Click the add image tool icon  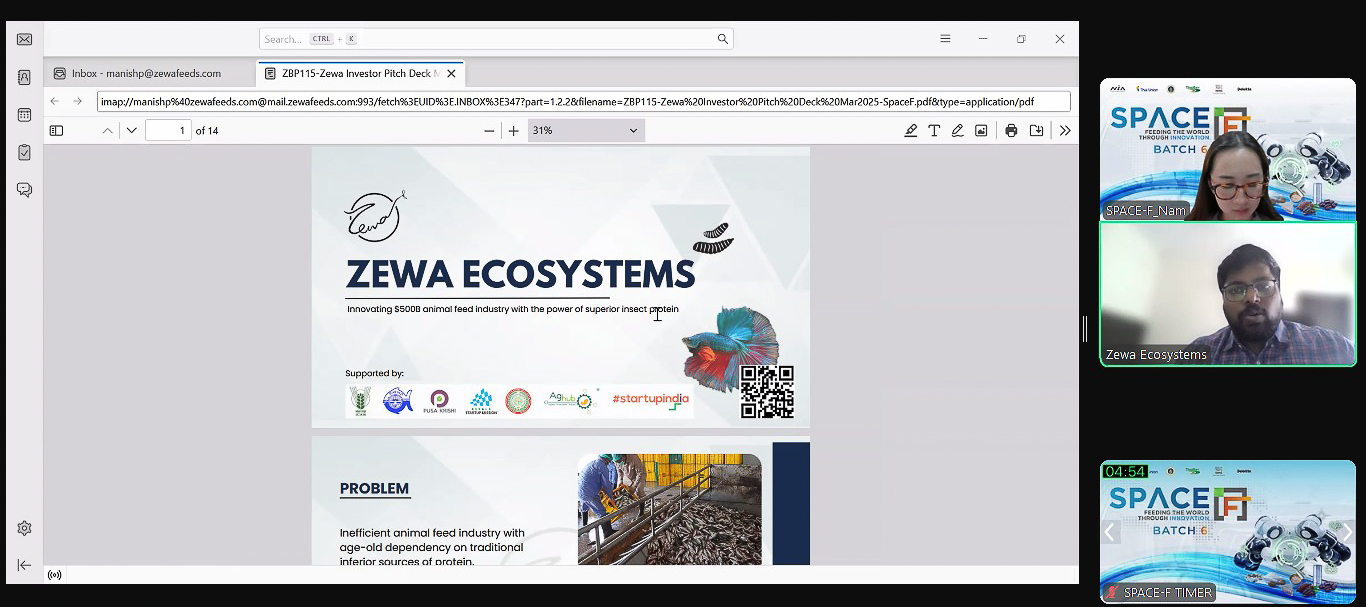pos(981,131)
